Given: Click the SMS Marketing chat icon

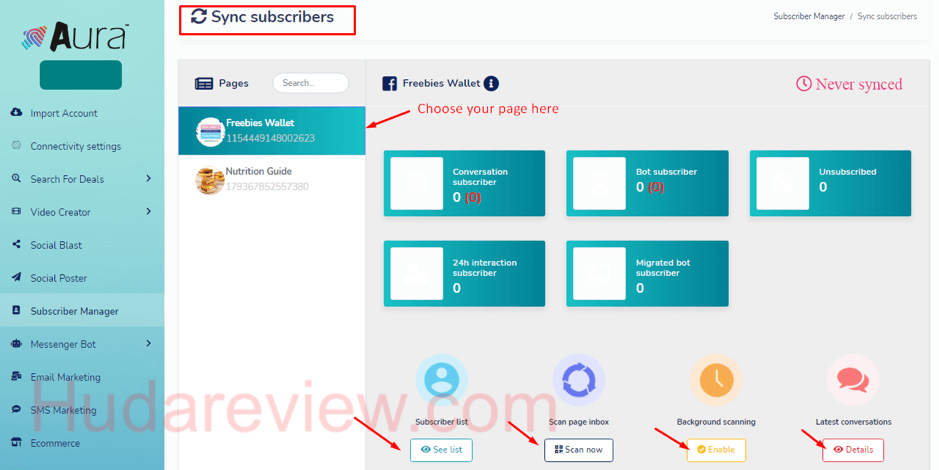Looking at the screenshot, I should (17, 410).
